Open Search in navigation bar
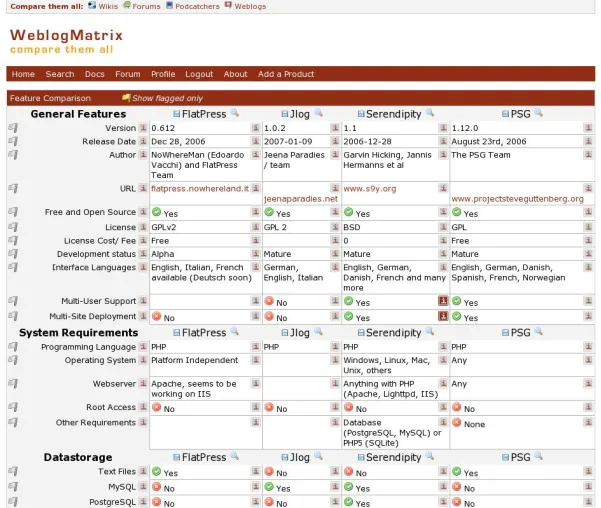 click(60, 74)
